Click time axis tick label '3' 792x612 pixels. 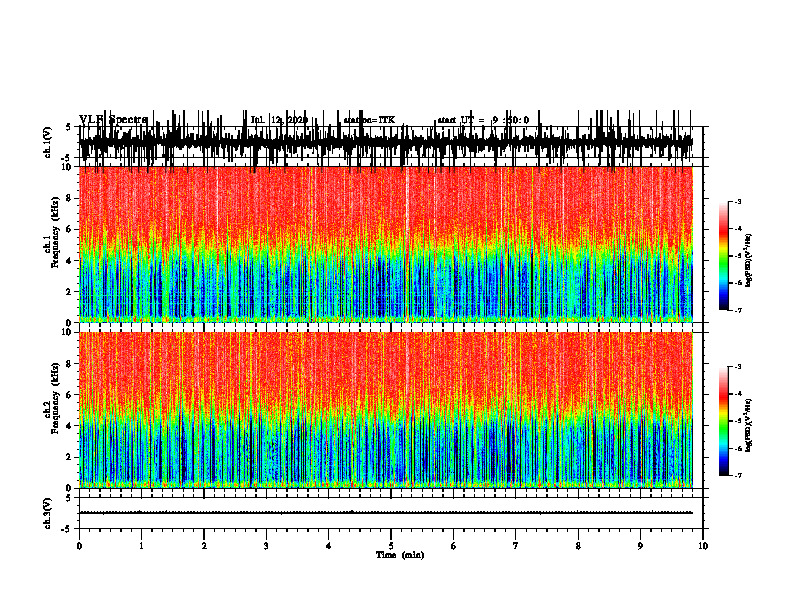266,546
